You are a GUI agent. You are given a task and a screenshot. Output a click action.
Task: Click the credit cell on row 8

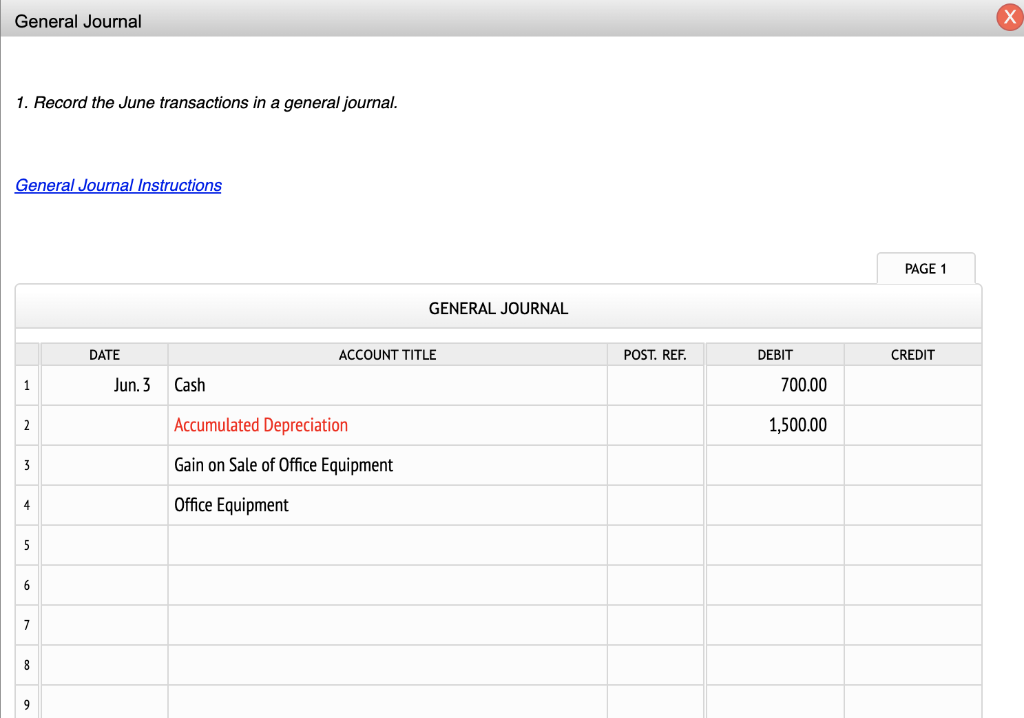click(x=912, y=665)
